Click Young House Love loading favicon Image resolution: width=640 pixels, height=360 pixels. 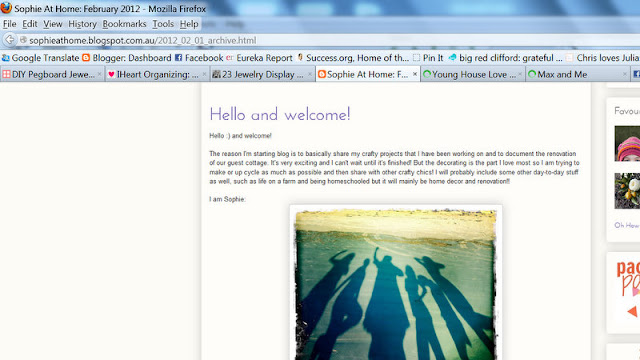point(427,74)
